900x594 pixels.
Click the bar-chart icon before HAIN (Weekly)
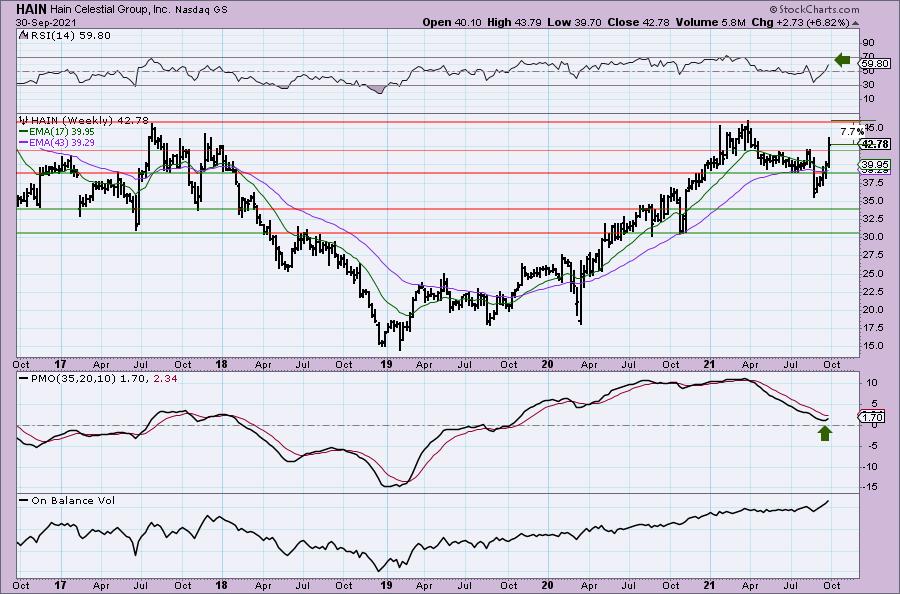[24, 121]
